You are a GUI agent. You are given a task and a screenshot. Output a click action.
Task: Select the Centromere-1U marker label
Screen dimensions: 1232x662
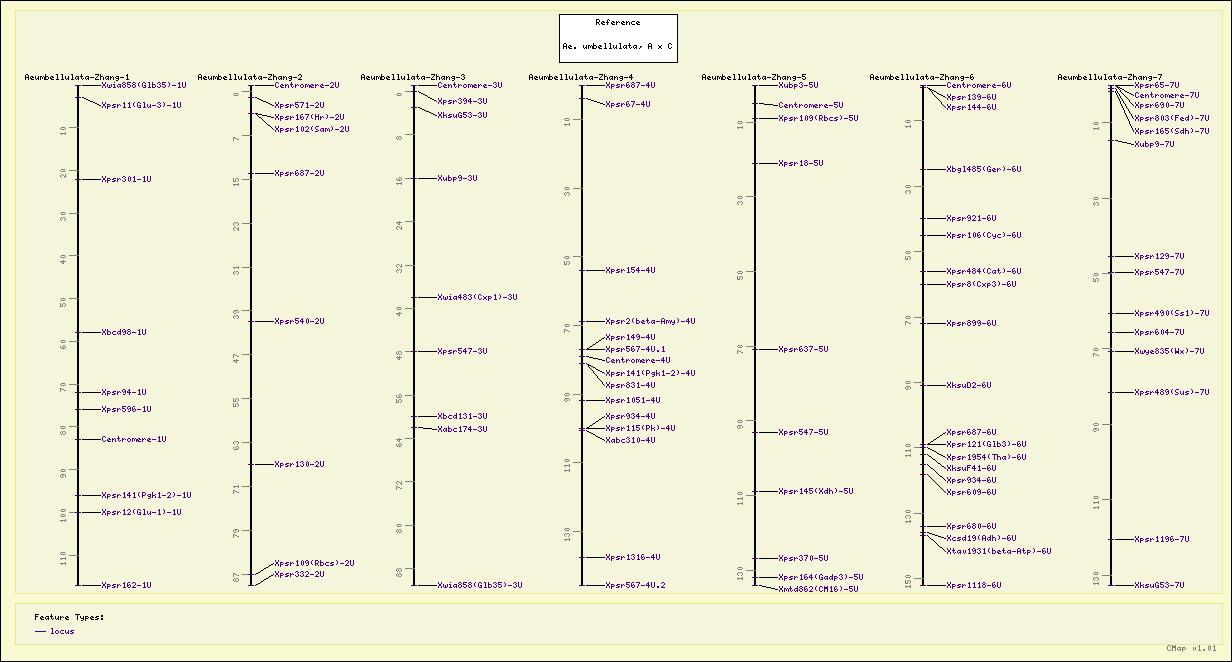click(133, 440)
